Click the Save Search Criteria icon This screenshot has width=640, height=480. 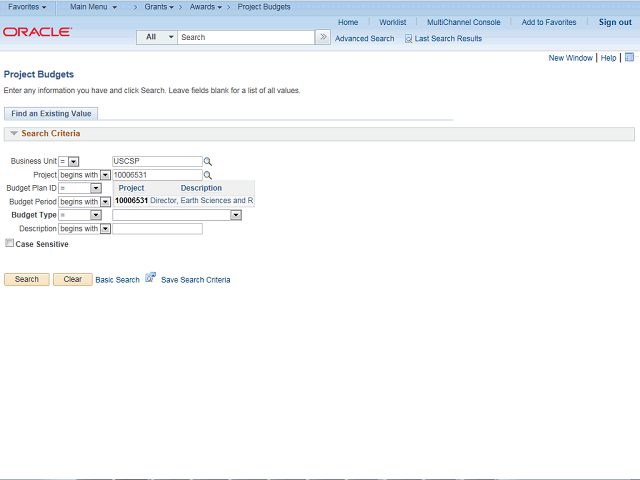[151, 278]
